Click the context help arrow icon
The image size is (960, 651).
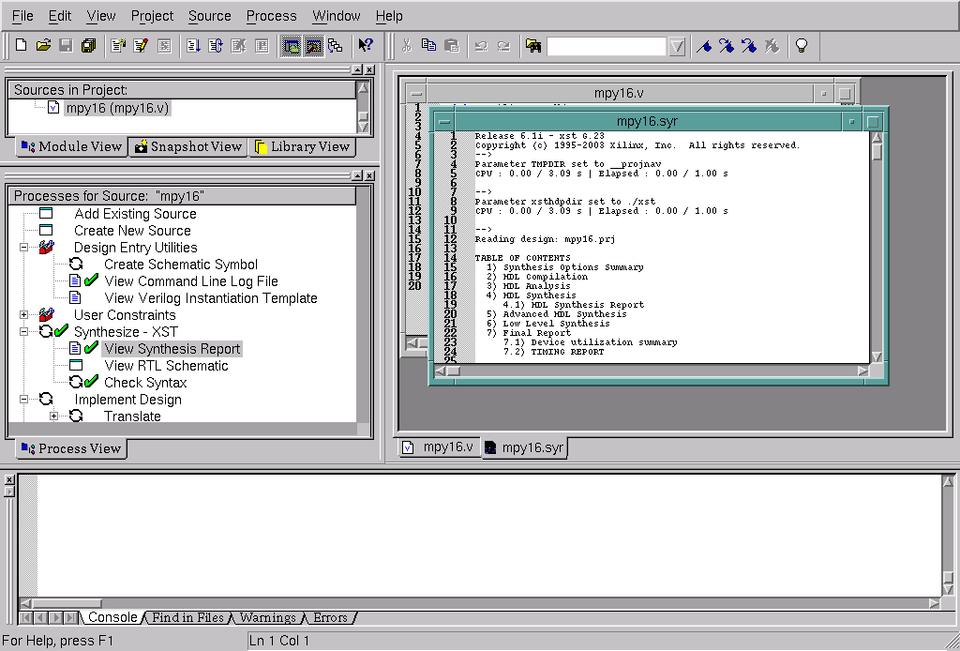[366, 46]
